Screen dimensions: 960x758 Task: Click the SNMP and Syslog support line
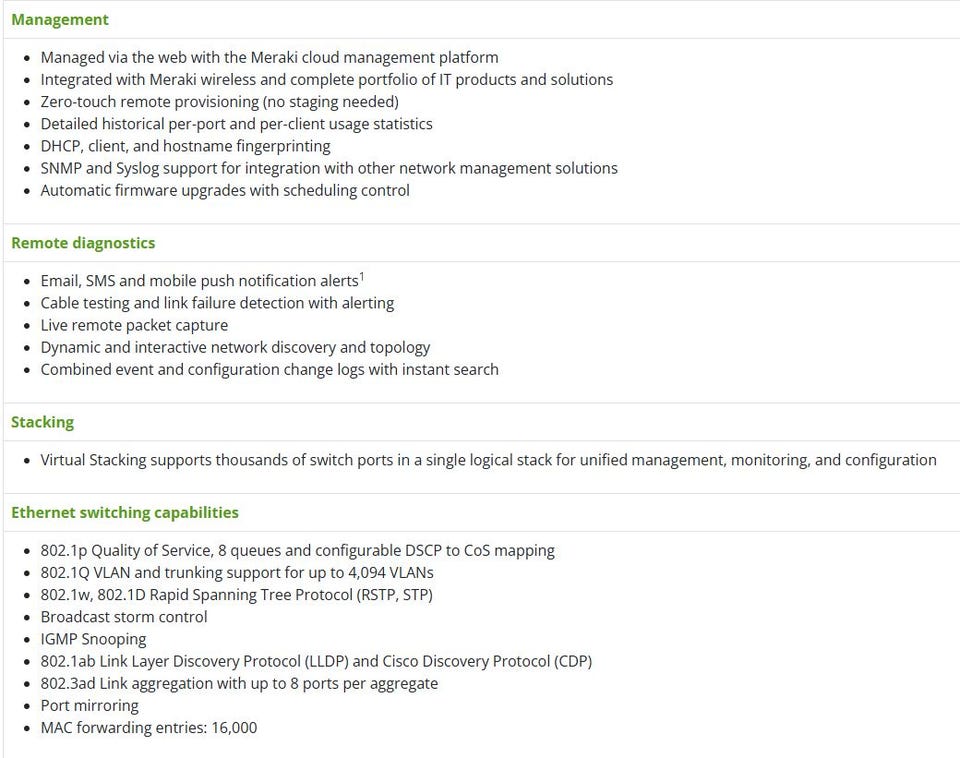click(x=328, y=168)
